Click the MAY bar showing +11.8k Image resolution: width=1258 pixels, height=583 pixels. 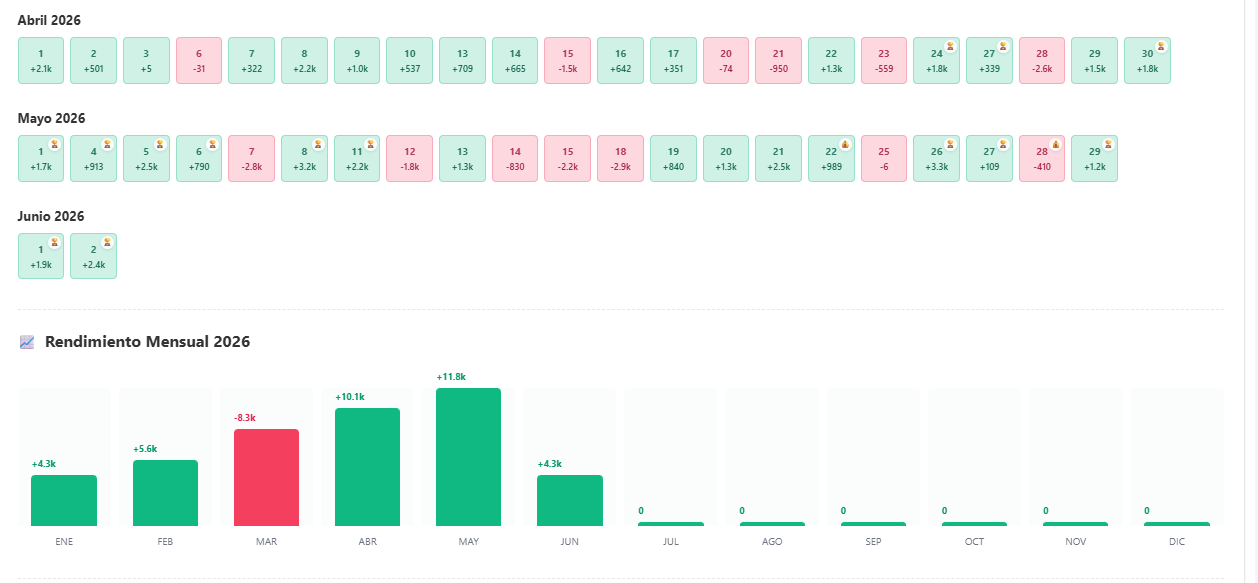[468, 457]
